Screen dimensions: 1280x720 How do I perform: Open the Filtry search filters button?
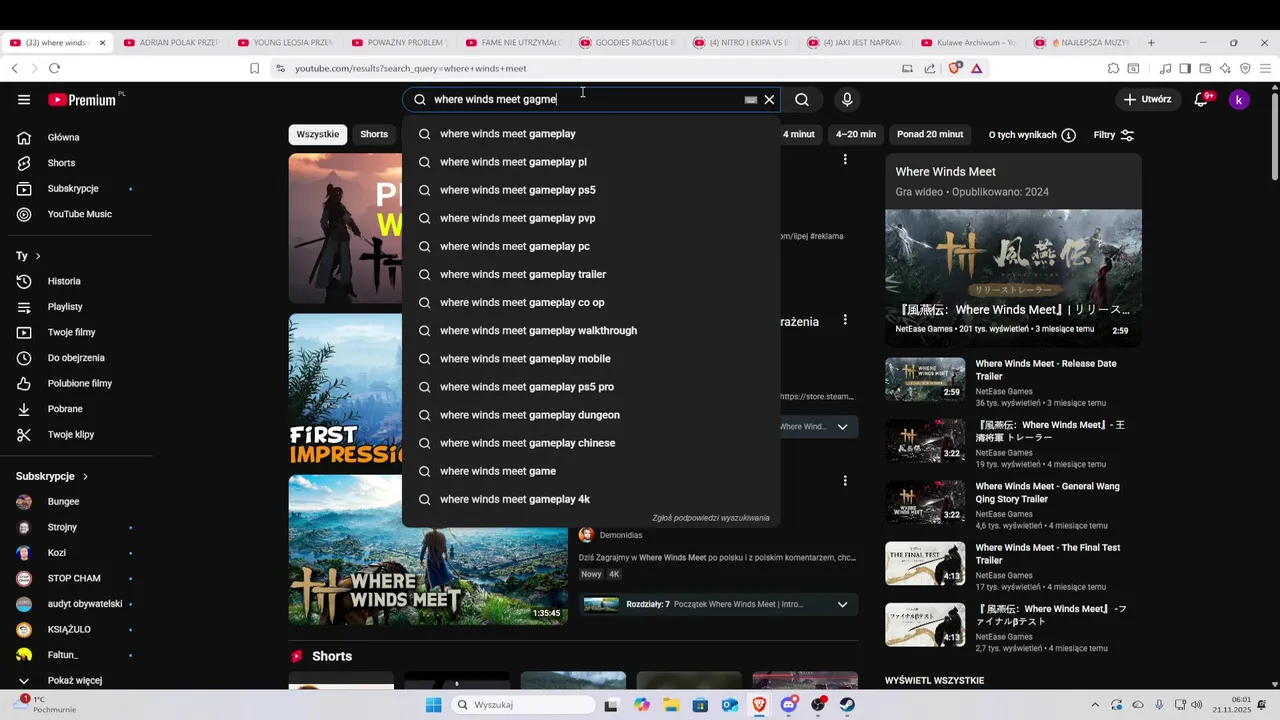pyautogui.click(x=1114, y=135)
